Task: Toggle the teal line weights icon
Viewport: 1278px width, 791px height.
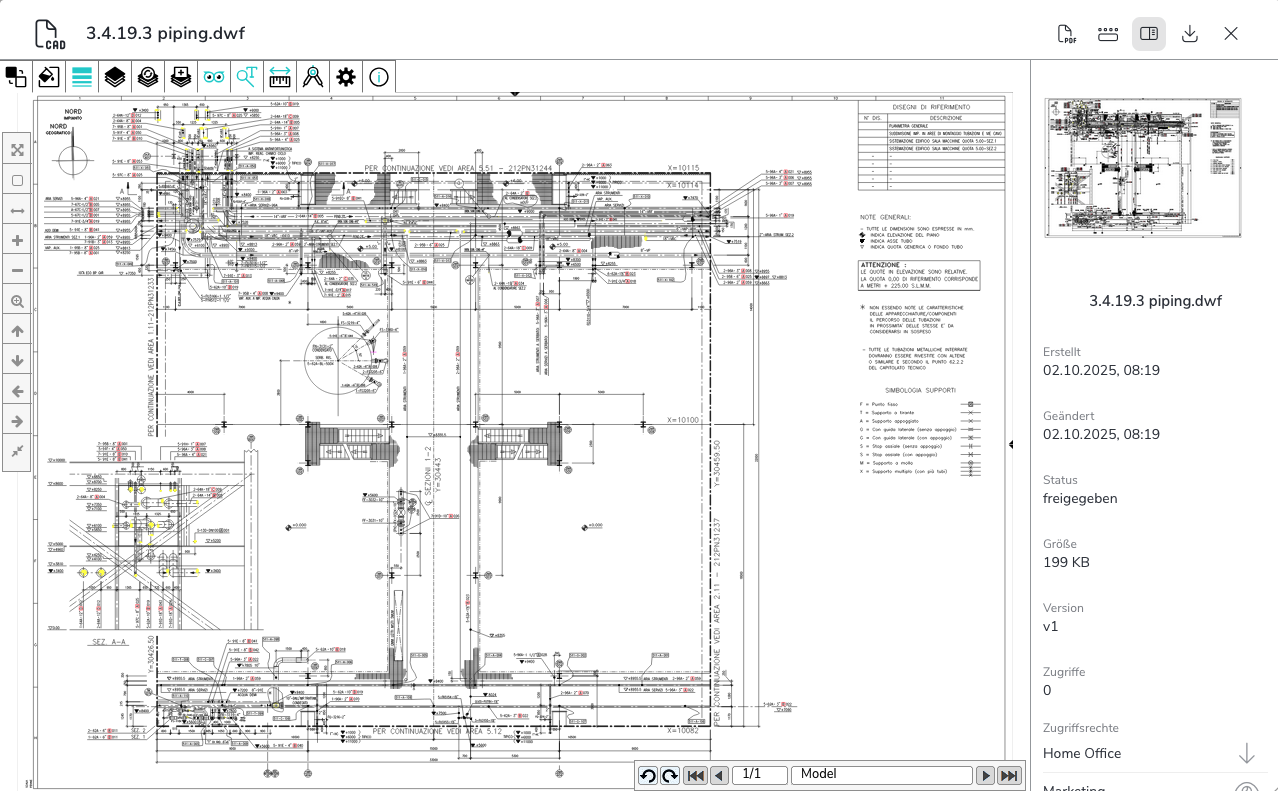Action: (82, 77)
